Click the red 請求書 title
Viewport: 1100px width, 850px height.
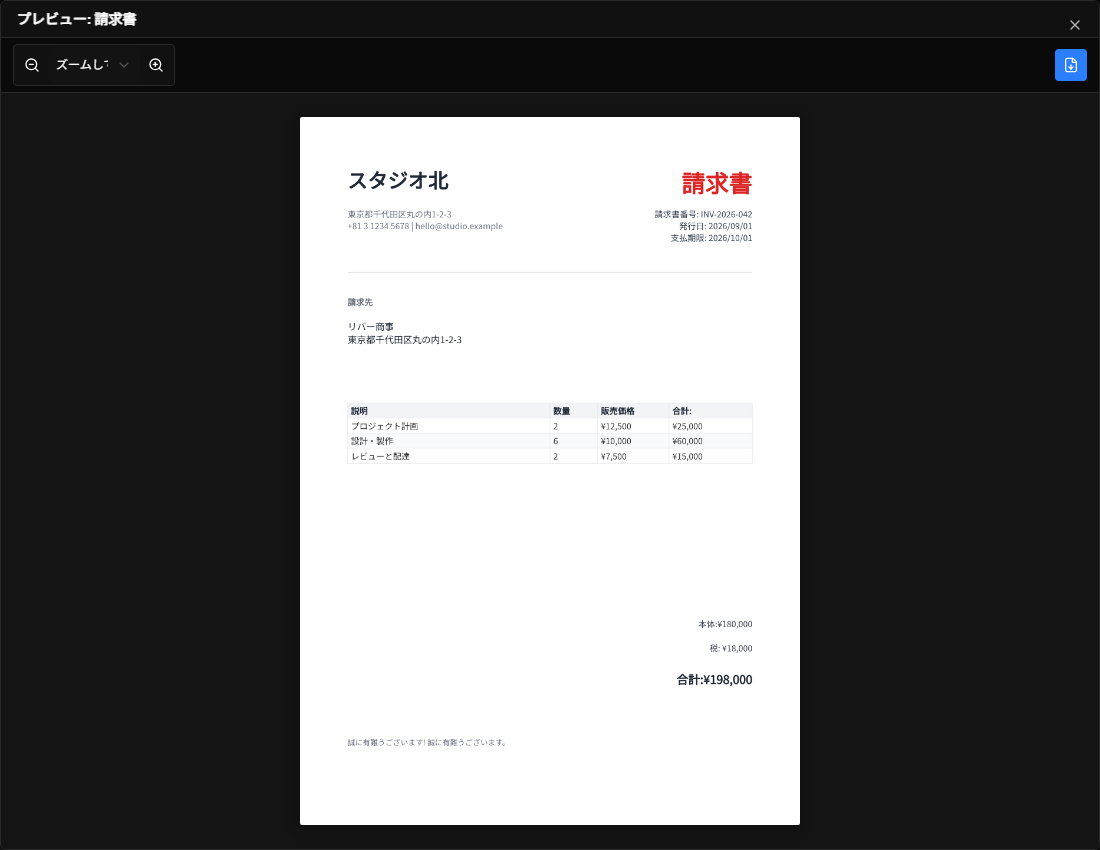pyautogui.click(x=716, y=184)
